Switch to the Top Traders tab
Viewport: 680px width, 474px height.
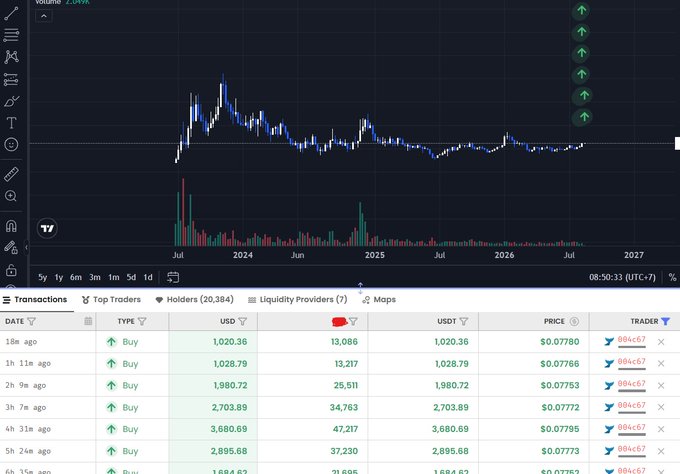pos(111,300)
